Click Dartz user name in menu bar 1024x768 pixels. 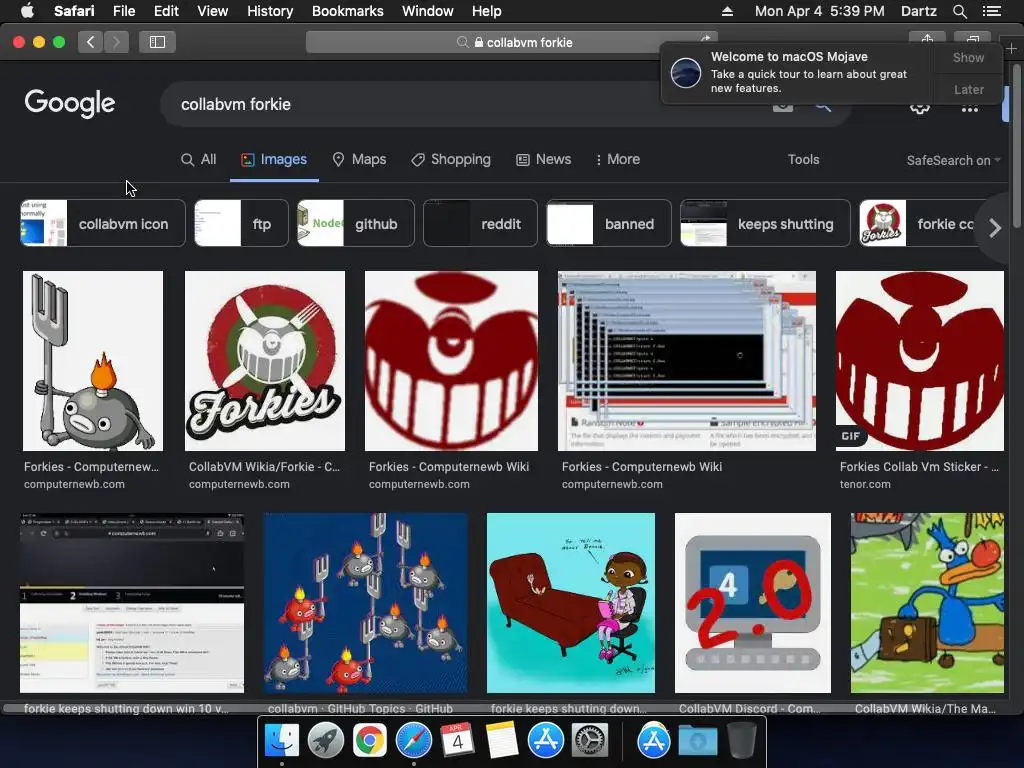[918, 11]
